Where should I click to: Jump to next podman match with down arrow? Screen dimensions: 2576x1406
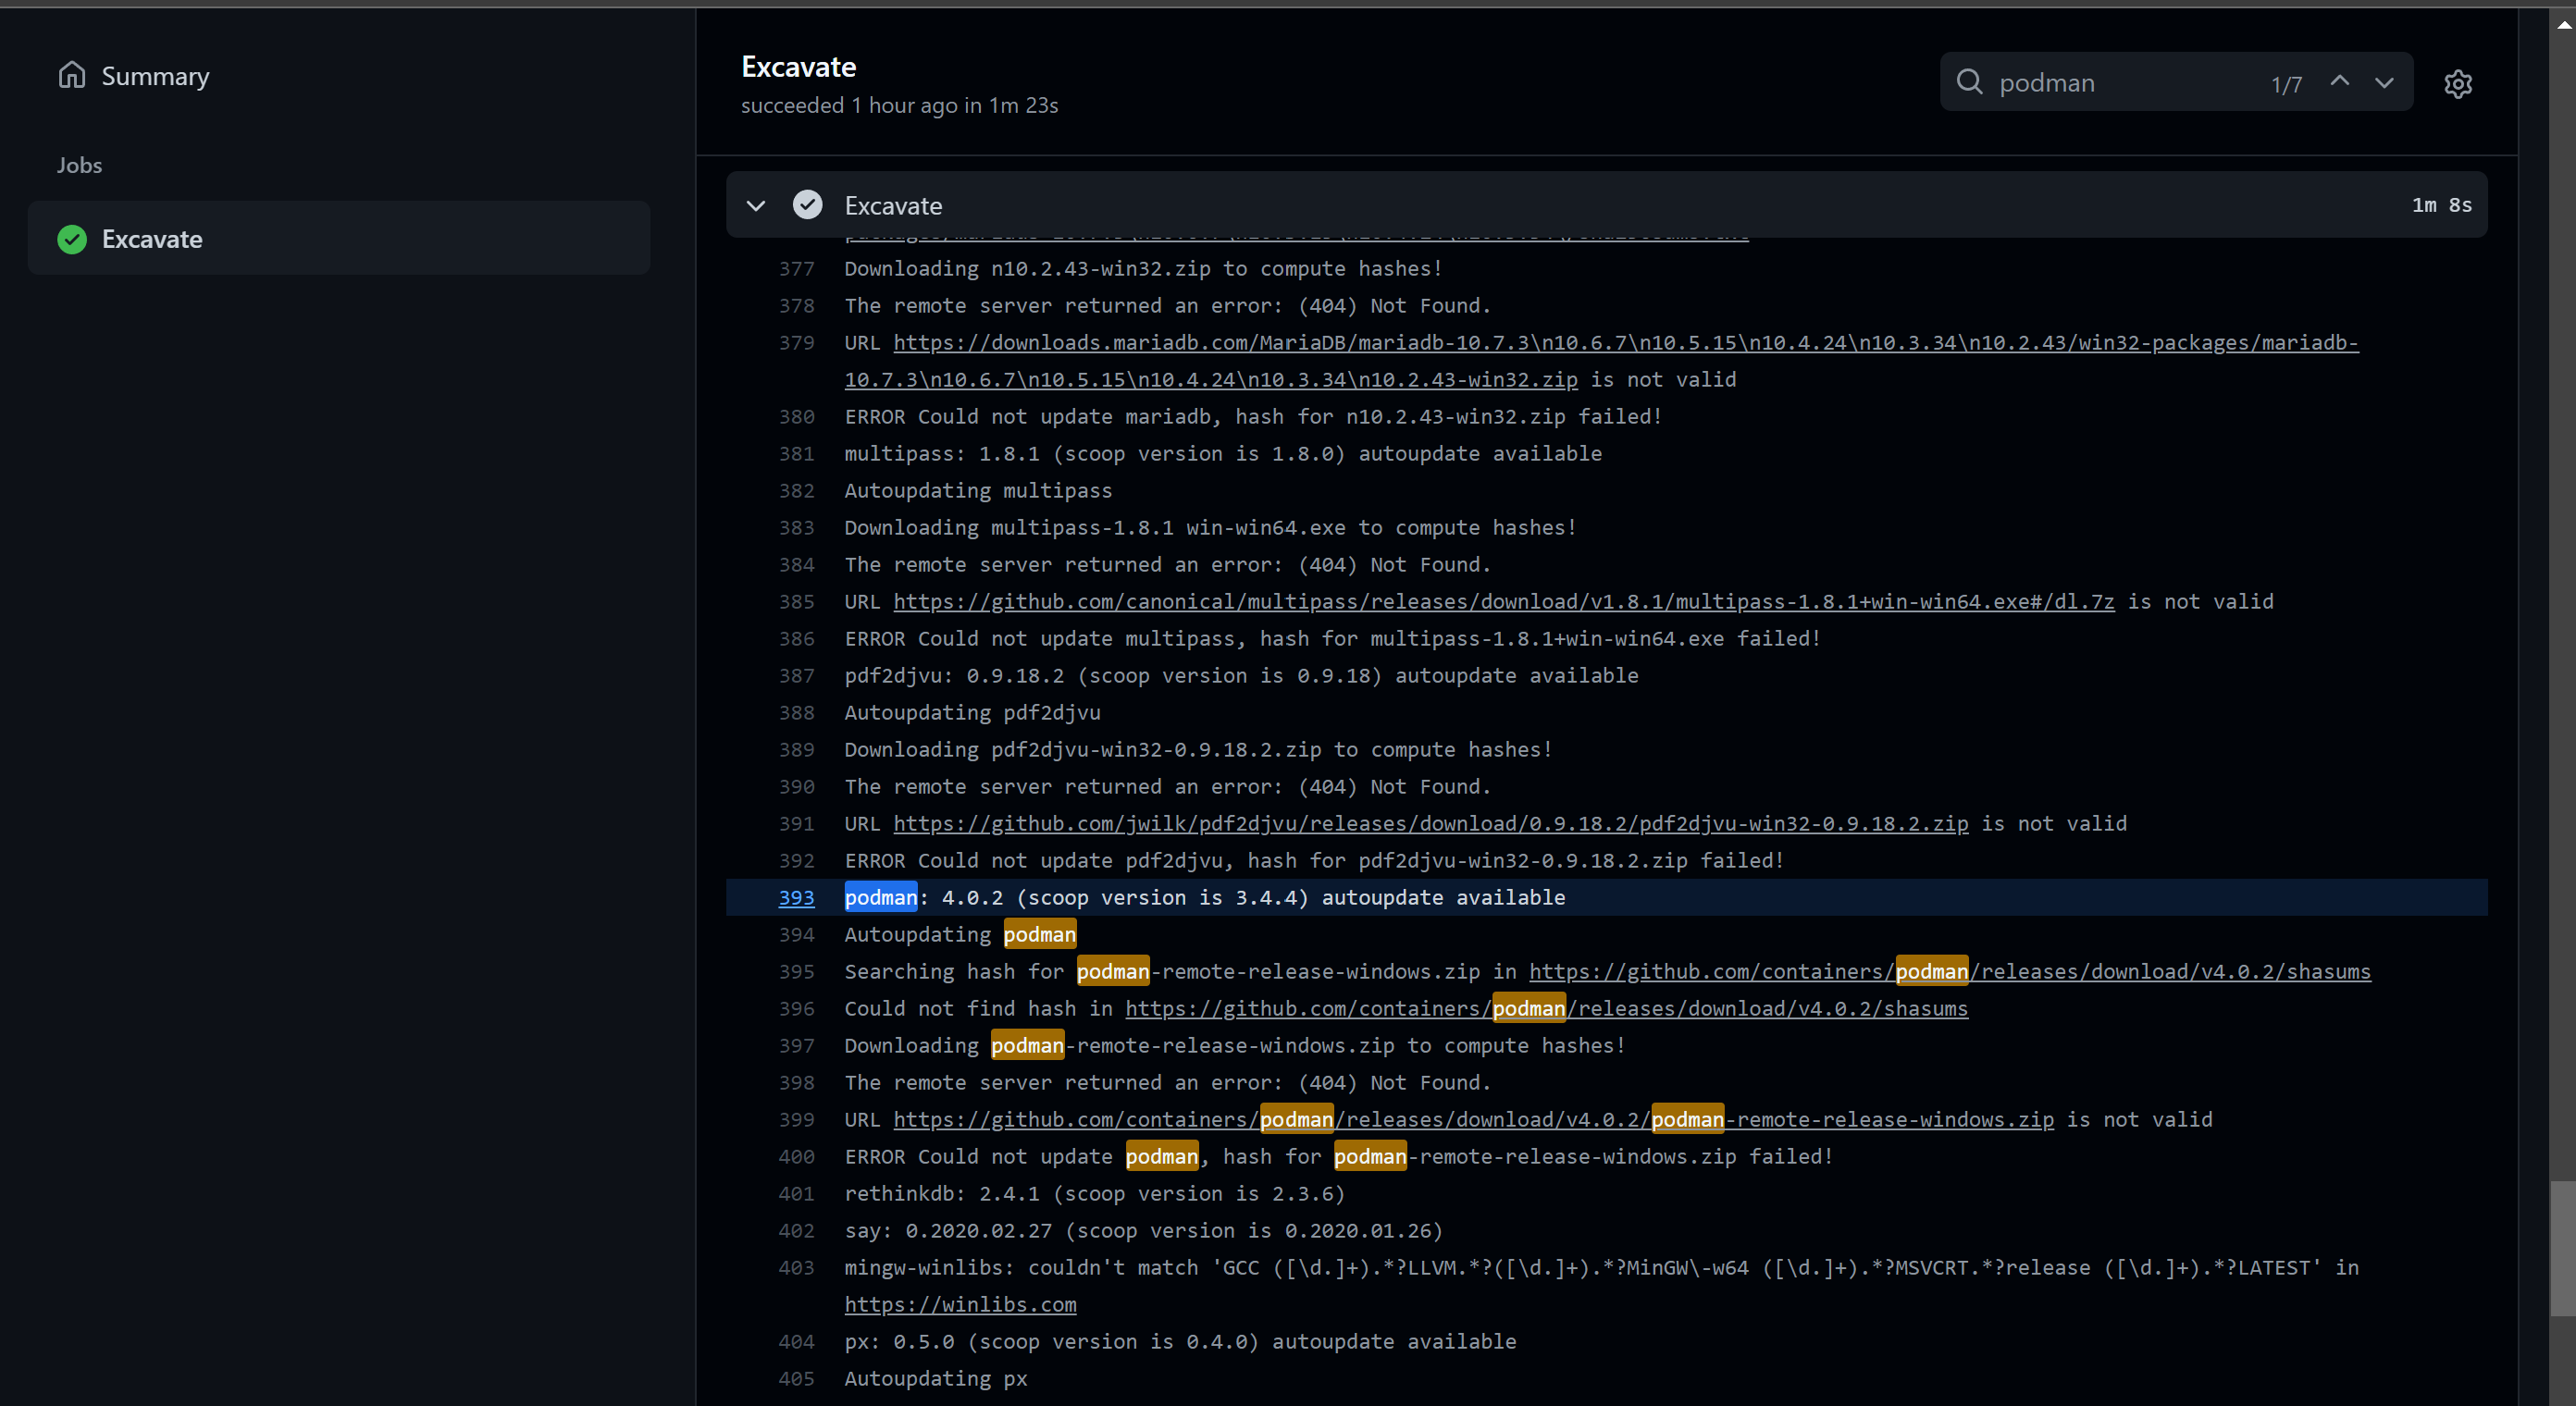pos(2384,82)
